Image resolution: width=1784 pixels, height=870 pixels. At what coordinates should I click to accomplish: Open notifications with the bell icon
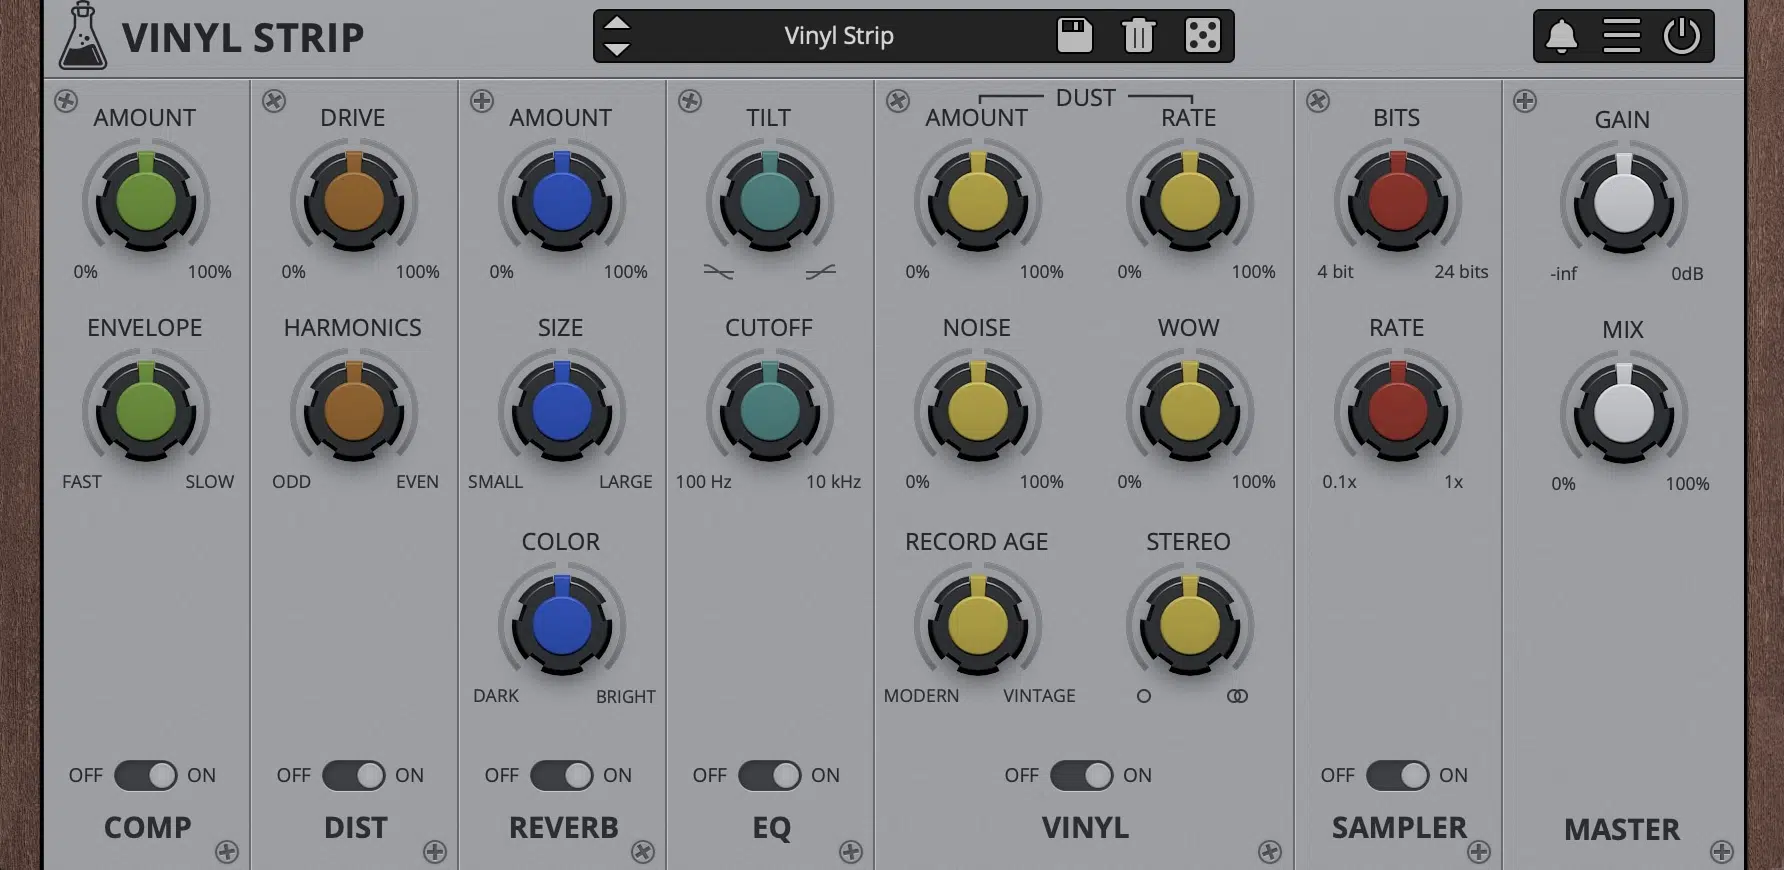click(x=1561, y=36)
